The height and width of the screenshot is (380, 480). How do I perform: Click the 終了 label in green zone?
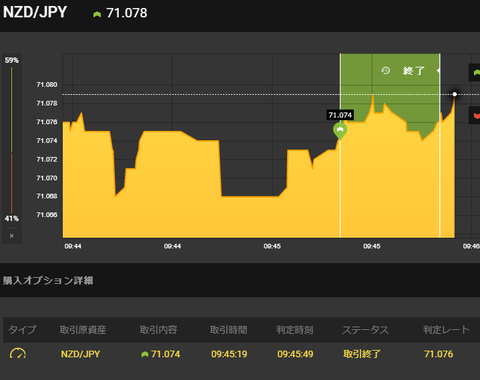coord(414,71)
